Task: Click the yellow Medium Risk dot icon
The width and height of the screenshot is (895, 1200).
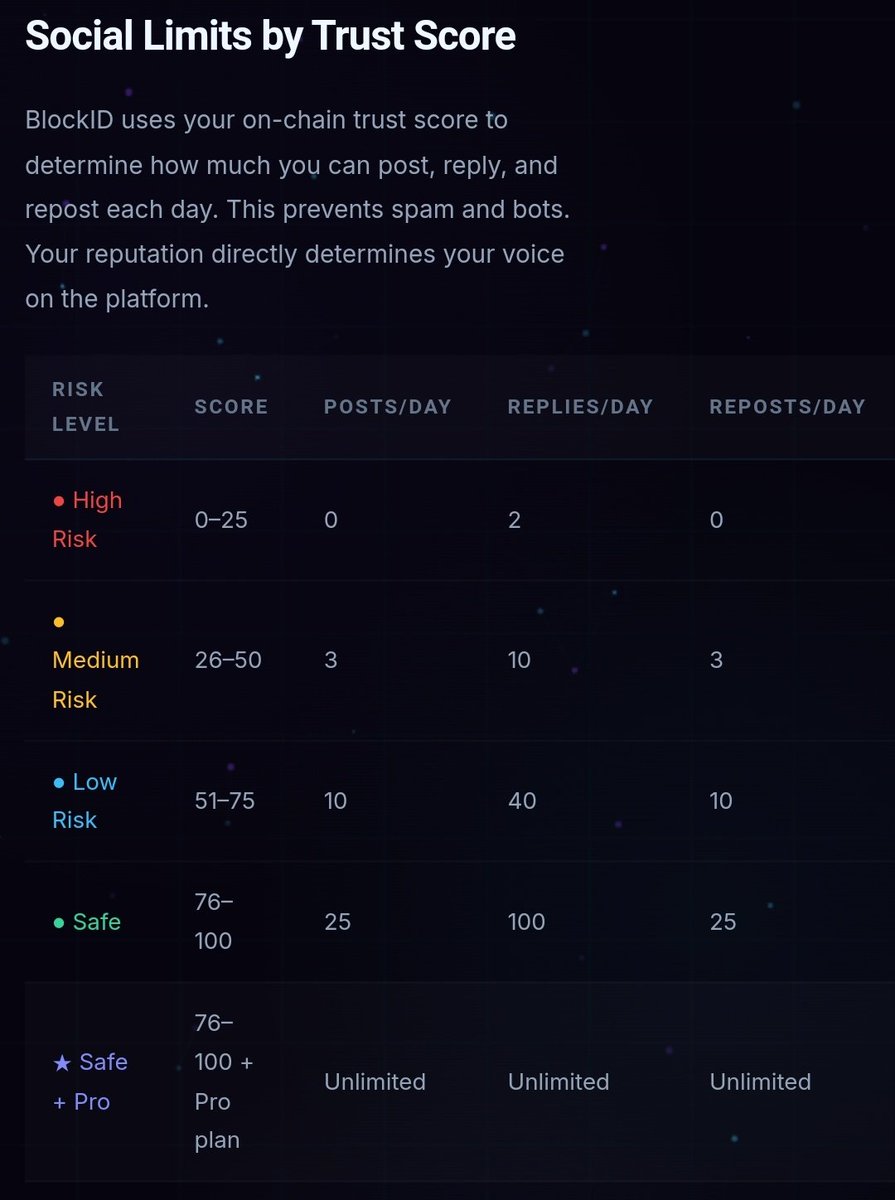Action: (x=58, y=621)
